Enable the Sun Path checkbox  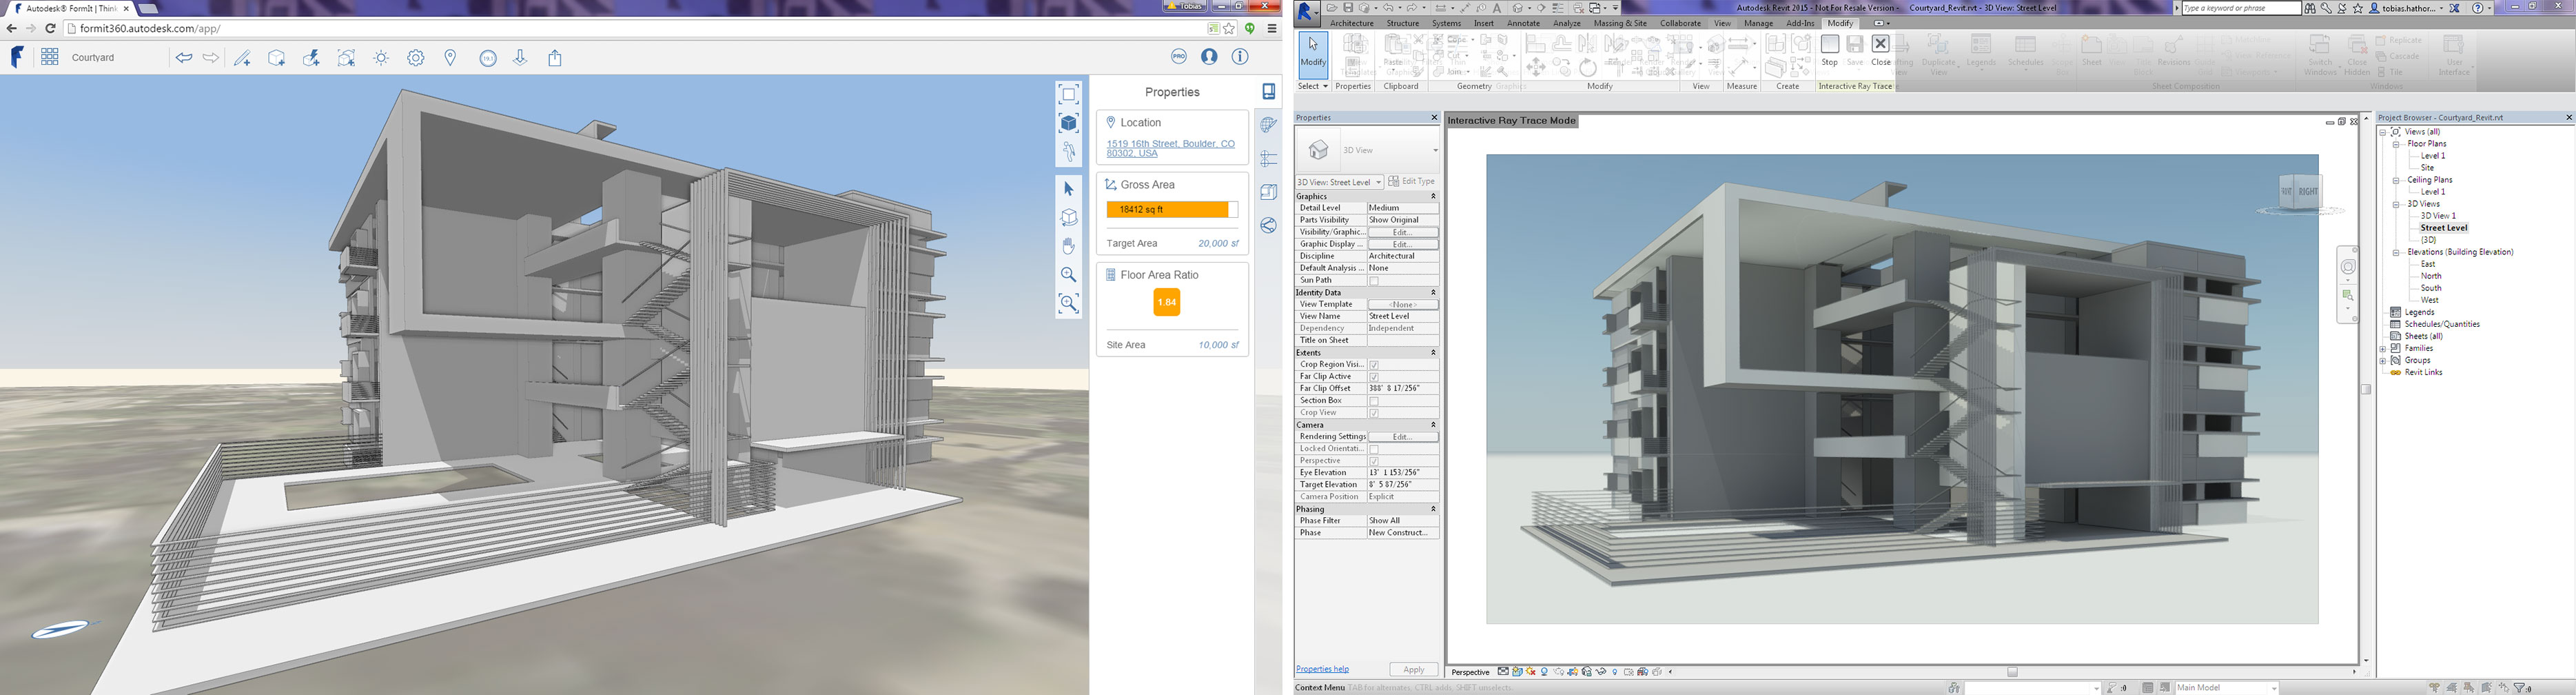1374,281
